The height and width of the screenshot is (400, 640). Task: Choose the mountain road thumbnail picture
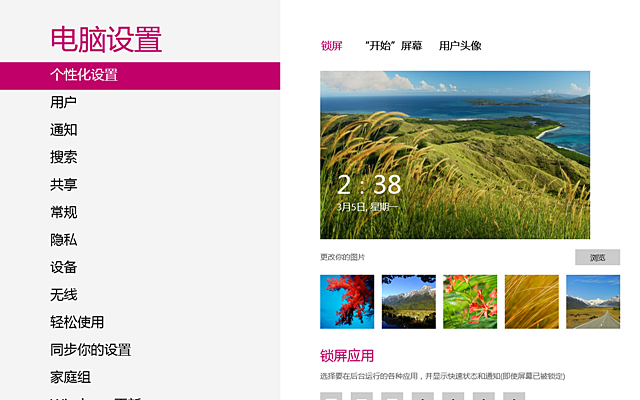[x=593, y=302]
